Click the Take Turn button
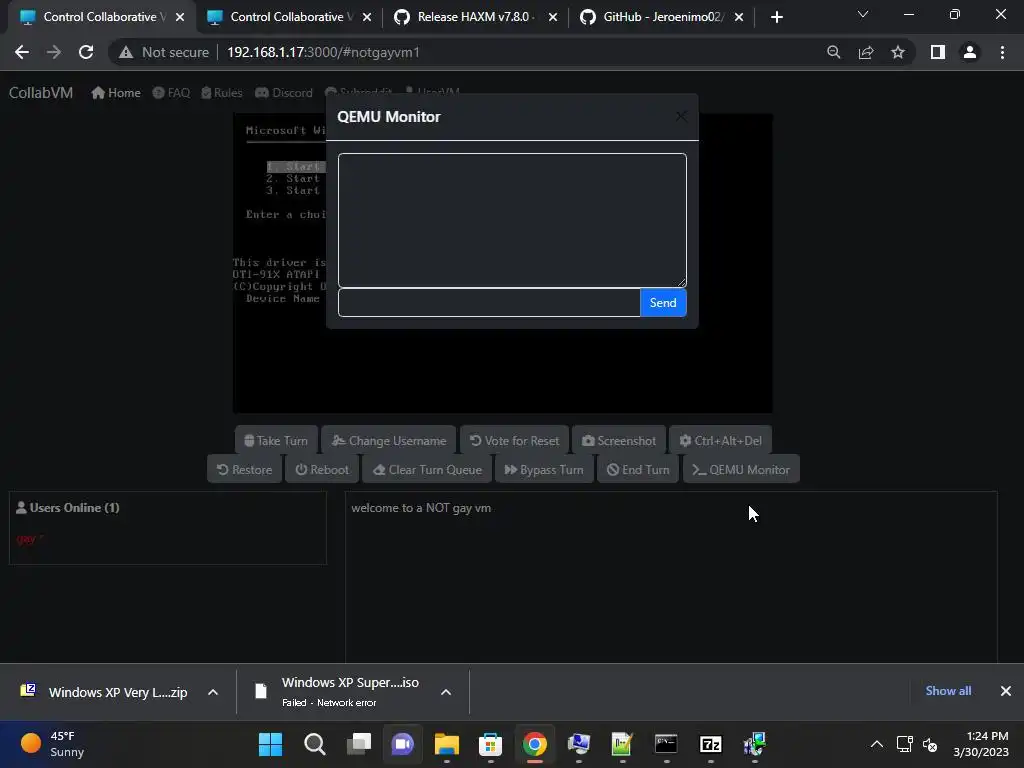This screenshot has width=1024, height=768. [276, 441]
